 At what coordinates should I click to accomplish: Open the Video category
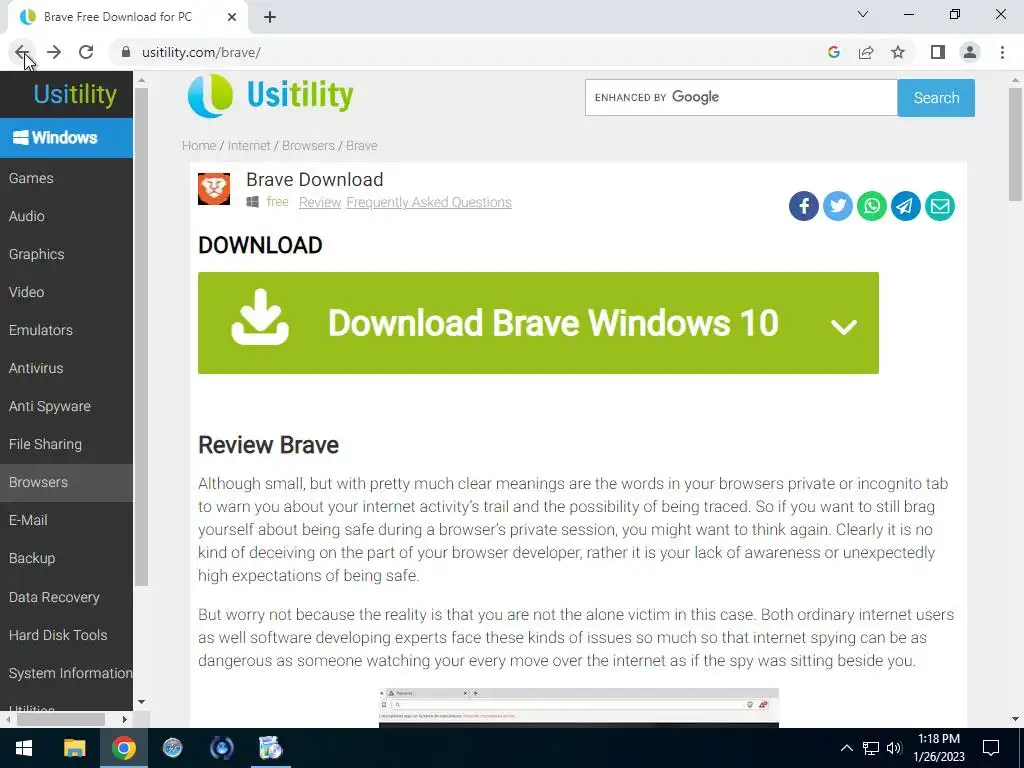(66, 292)
